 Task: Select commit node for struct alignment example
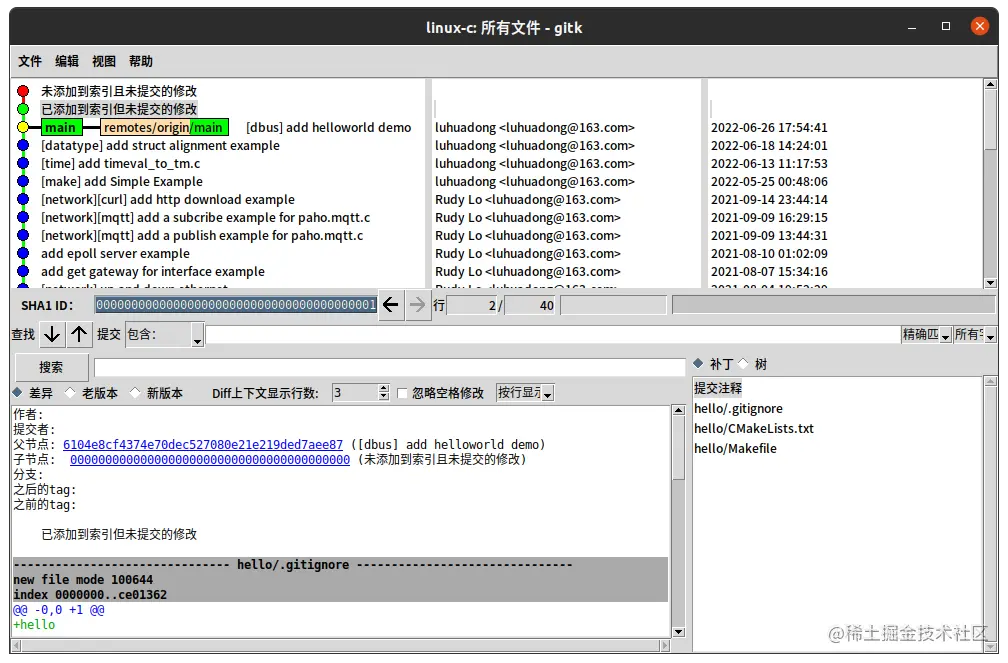coord(23,145)
